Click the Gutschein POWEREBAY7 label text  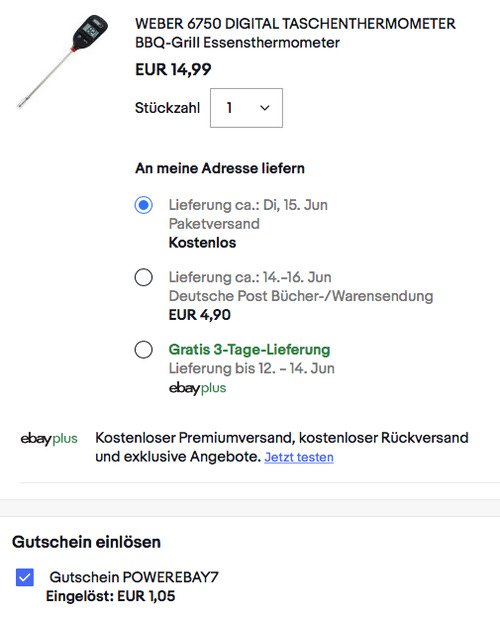[x=134, y=577]
